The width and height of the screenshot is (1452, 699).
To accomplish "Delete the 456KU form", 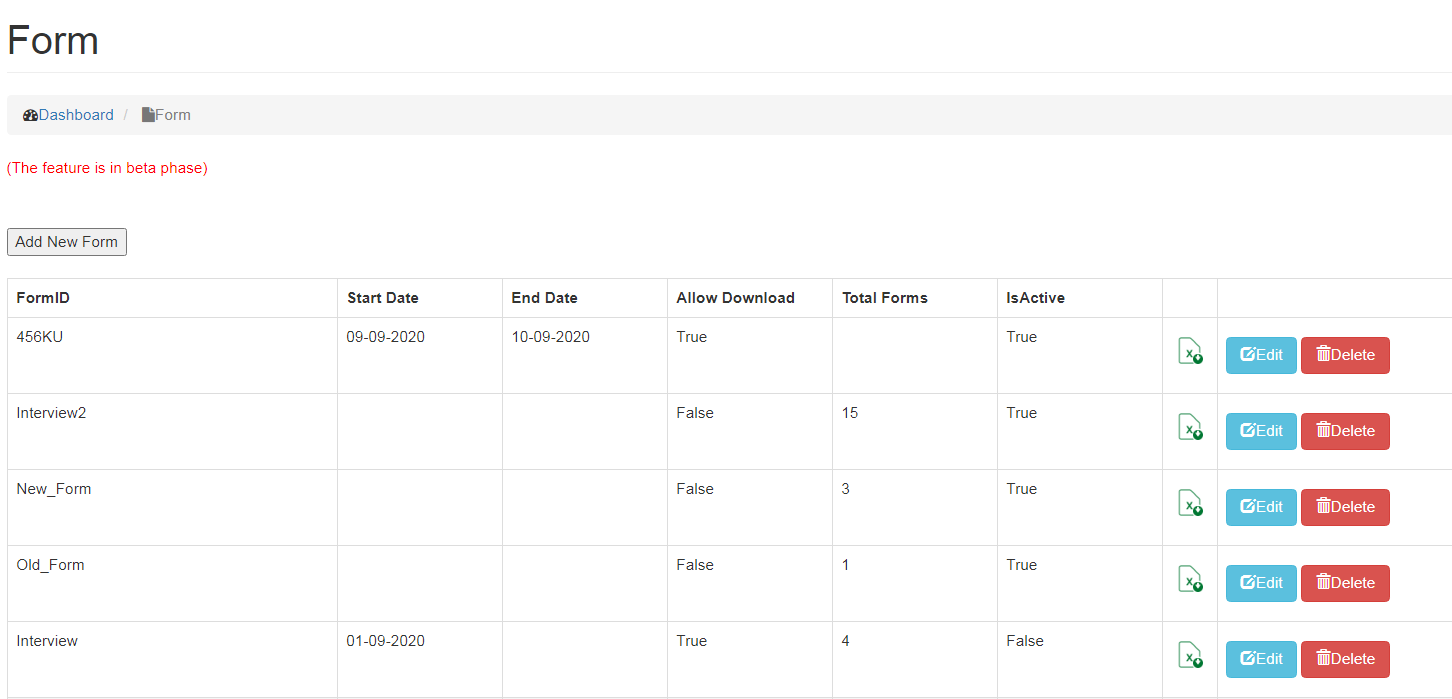I will 1345,355.
